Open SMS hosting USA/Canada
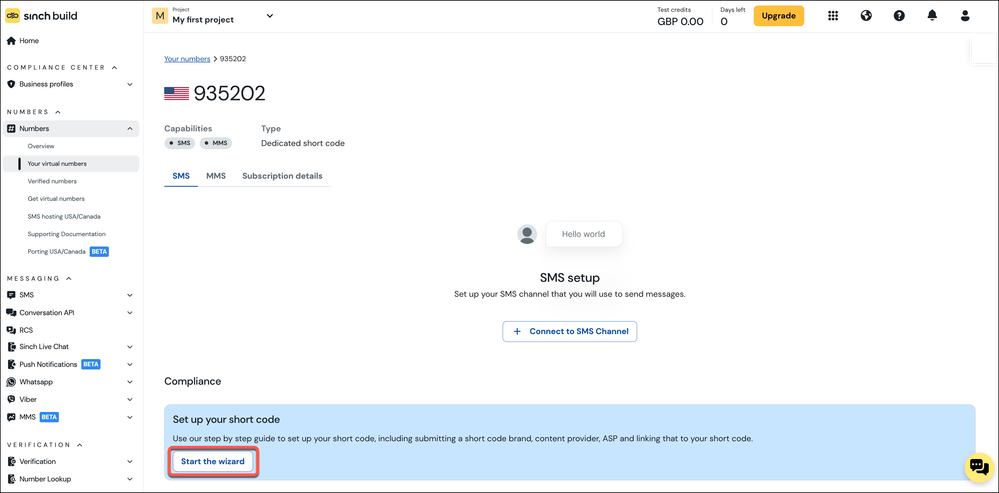Viewport: 999px width, 493px height. tap(64, 217)
